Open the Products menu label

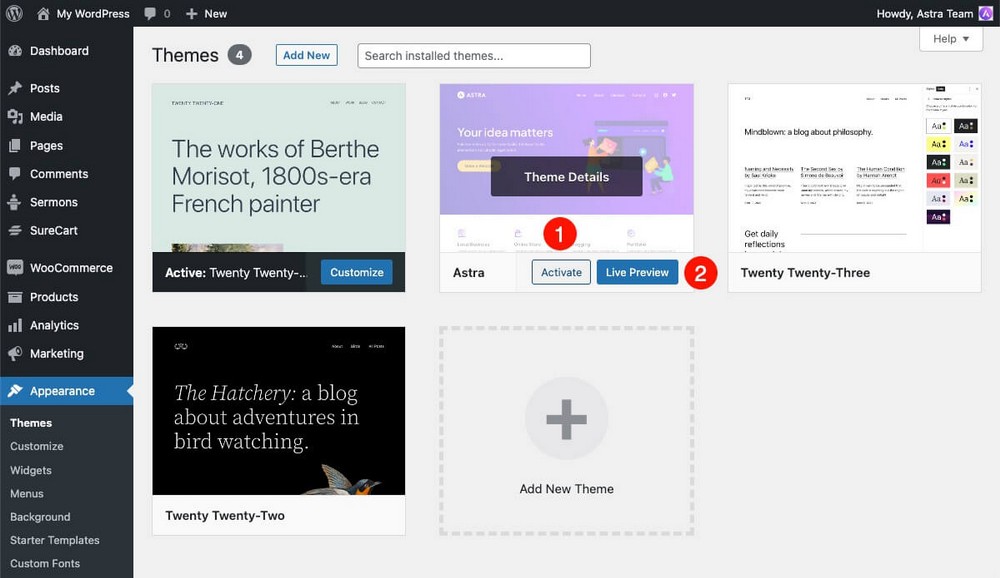coord(54,297)
